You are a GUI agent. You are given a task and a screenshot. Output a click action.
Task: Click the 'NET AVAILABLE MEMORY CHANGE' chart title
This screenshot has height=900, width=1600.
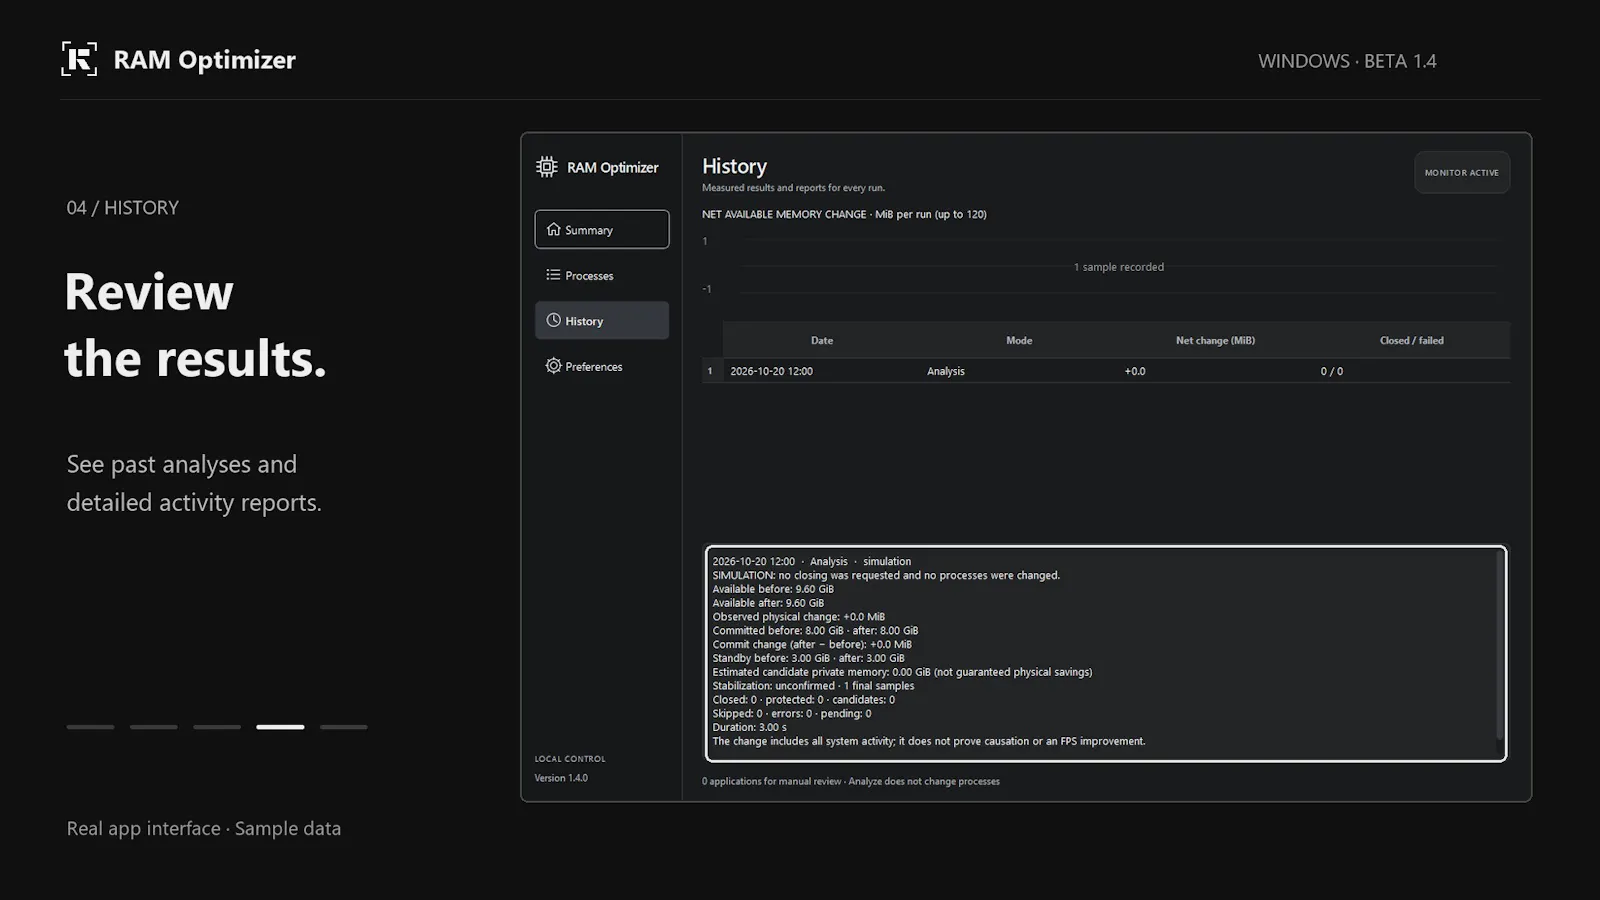point(844,214)
